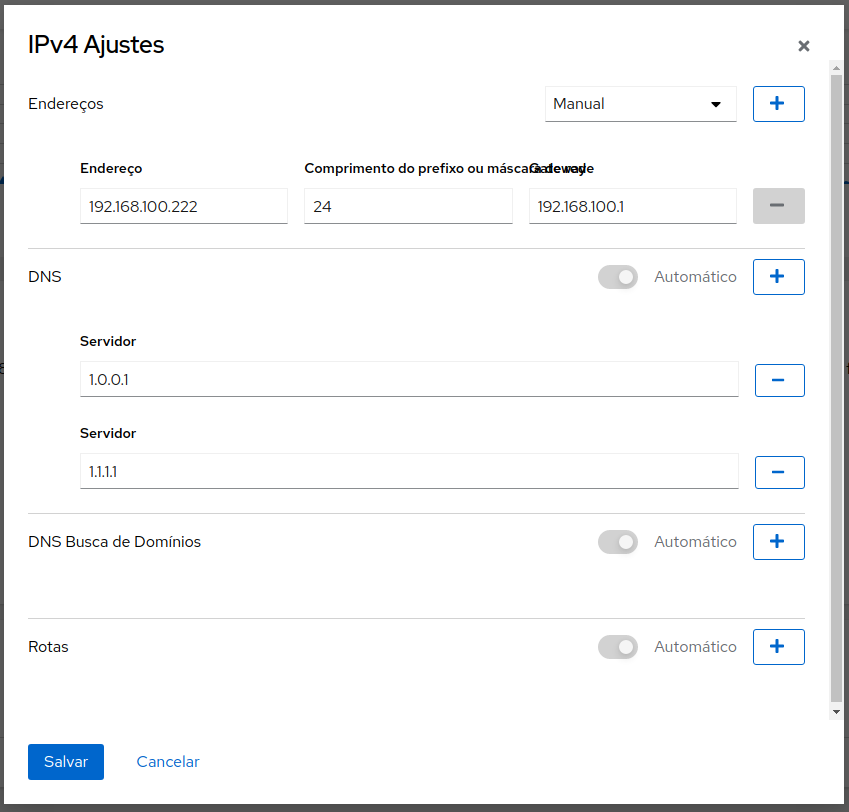Focus the Endereço field with 192.168.100.222
This screenshot has height=812, width=849.
tap(184, 206)
